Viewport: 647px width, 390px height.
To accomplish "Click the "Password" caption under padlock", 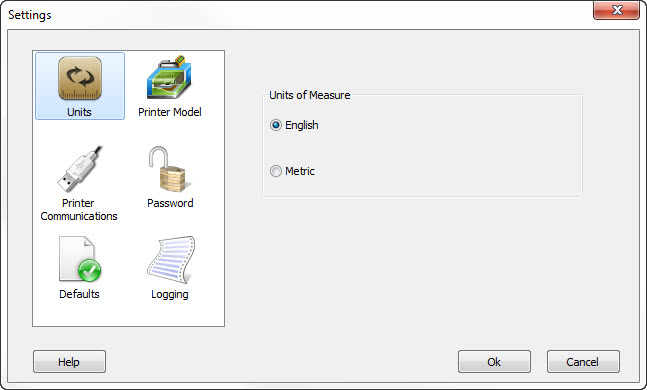I will (x=170, y=203).
